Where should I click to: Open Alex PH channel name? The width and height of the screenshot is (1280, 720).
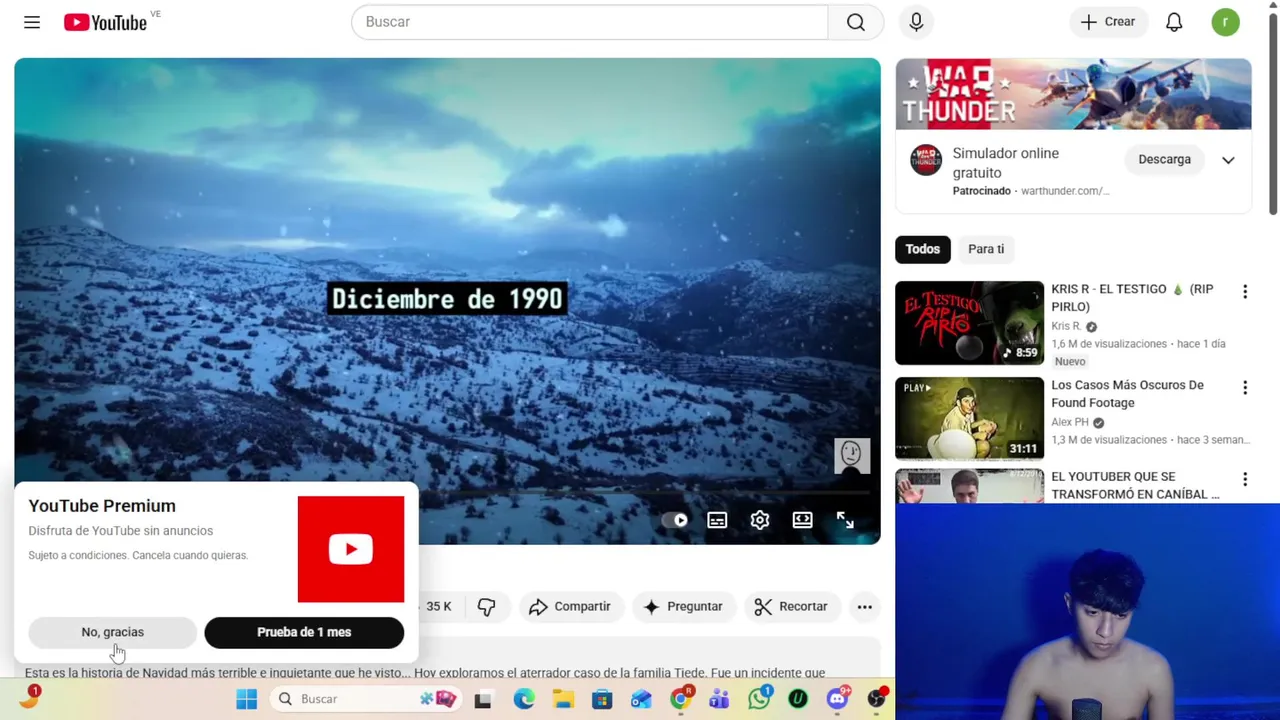1070,422
